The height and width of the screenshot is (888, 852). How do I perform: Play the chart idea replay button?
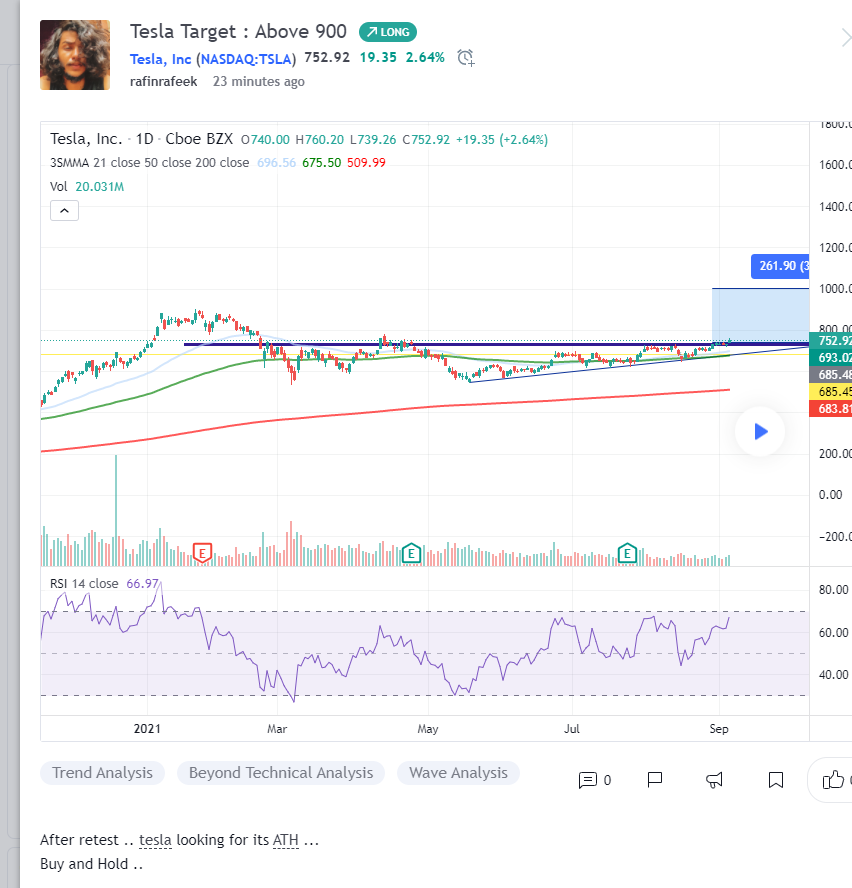[x=760, y=432]
